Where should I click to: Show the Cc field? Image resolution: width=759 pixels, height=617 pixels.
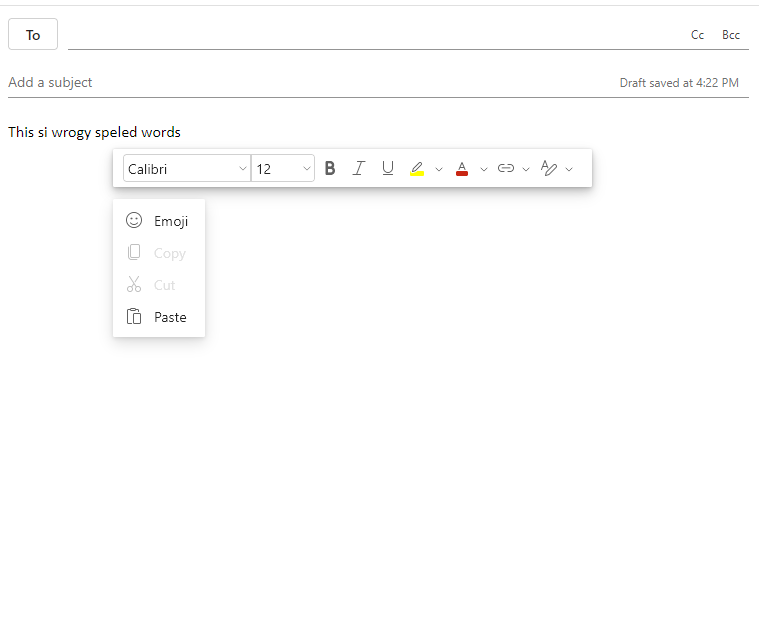(x=697, y=35)
